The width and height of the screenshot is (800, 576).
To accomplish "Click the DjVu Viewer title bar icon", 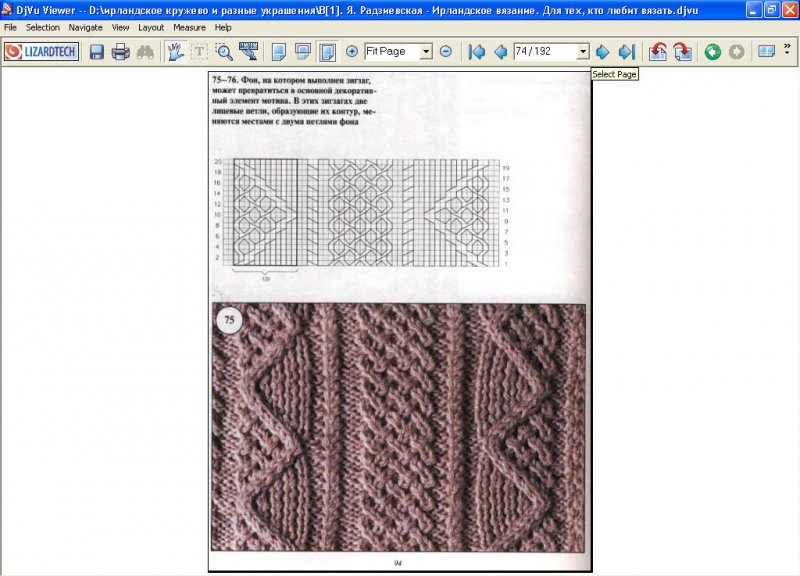I will (x=7, y=9).
